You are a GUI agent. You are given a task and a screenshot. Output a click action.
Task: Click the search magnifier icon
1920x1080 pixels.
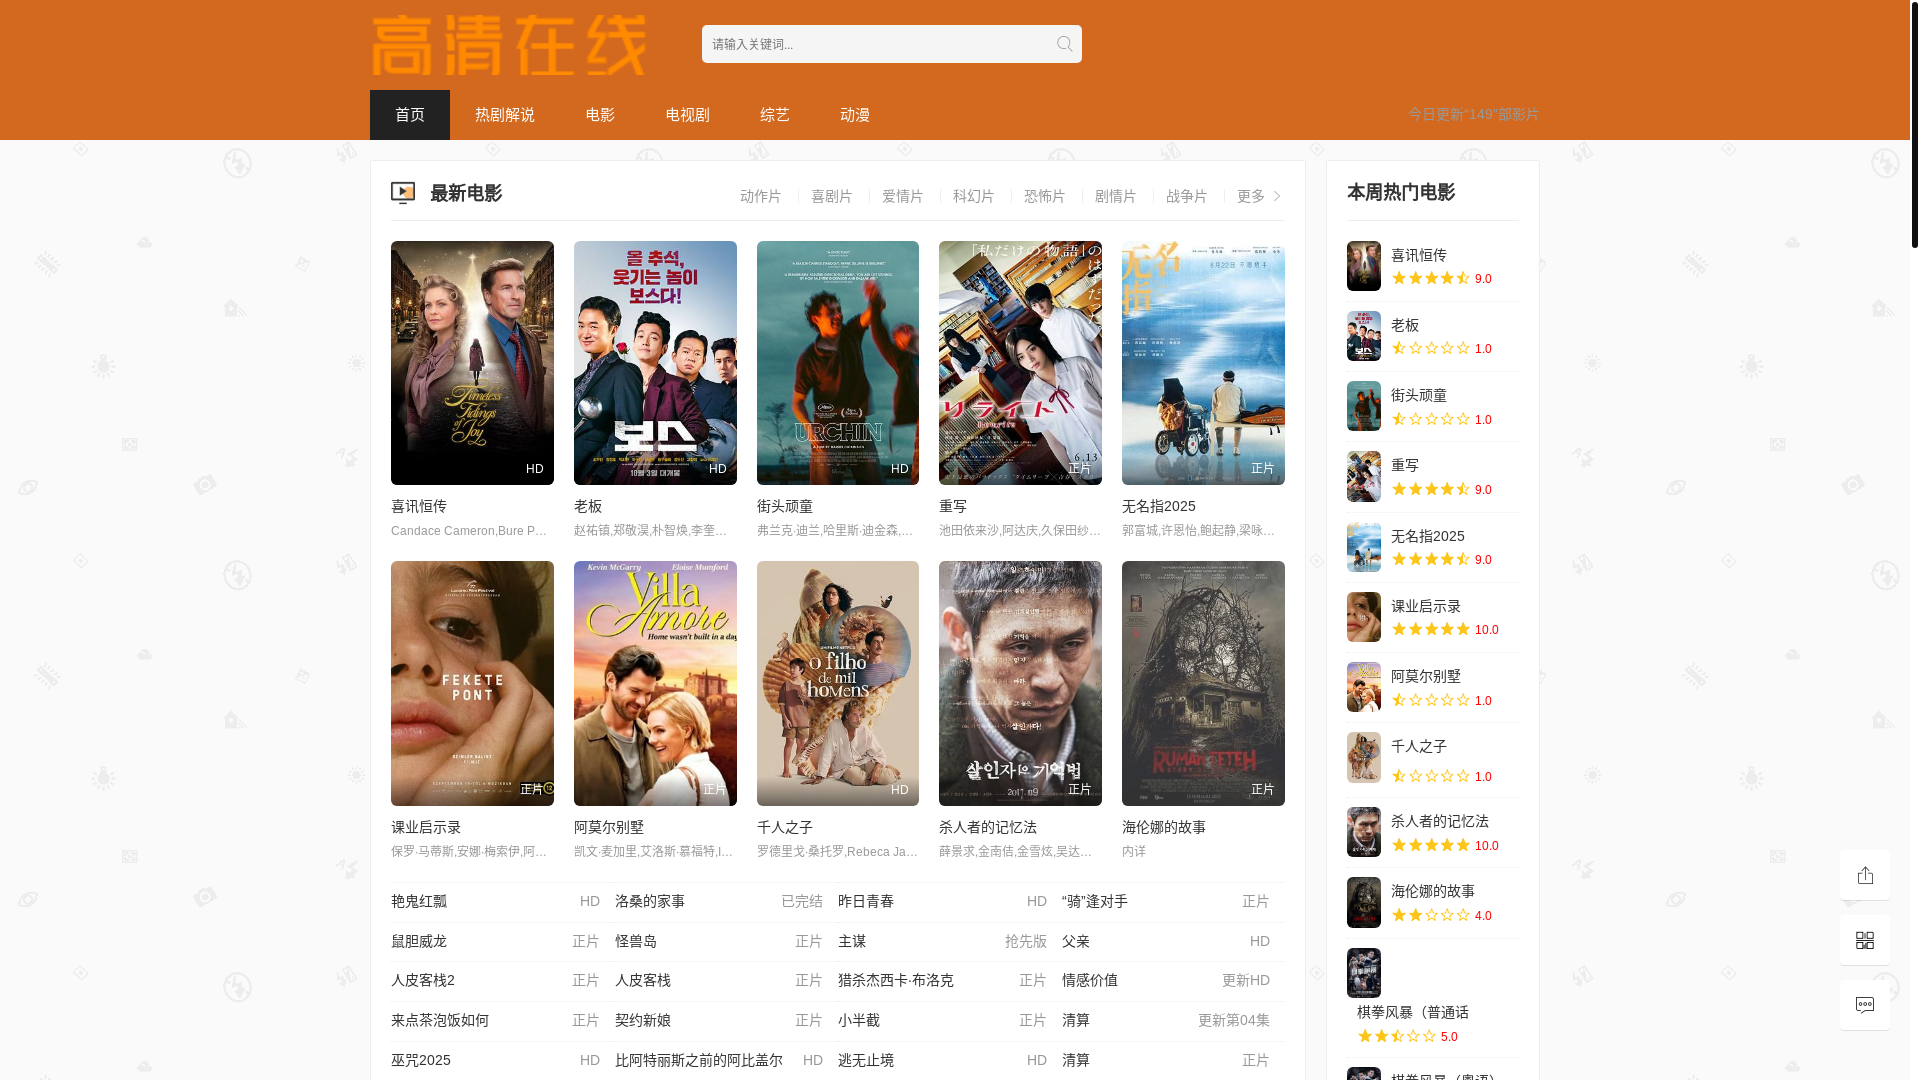pyautogui.click(x=1064, y=44)
